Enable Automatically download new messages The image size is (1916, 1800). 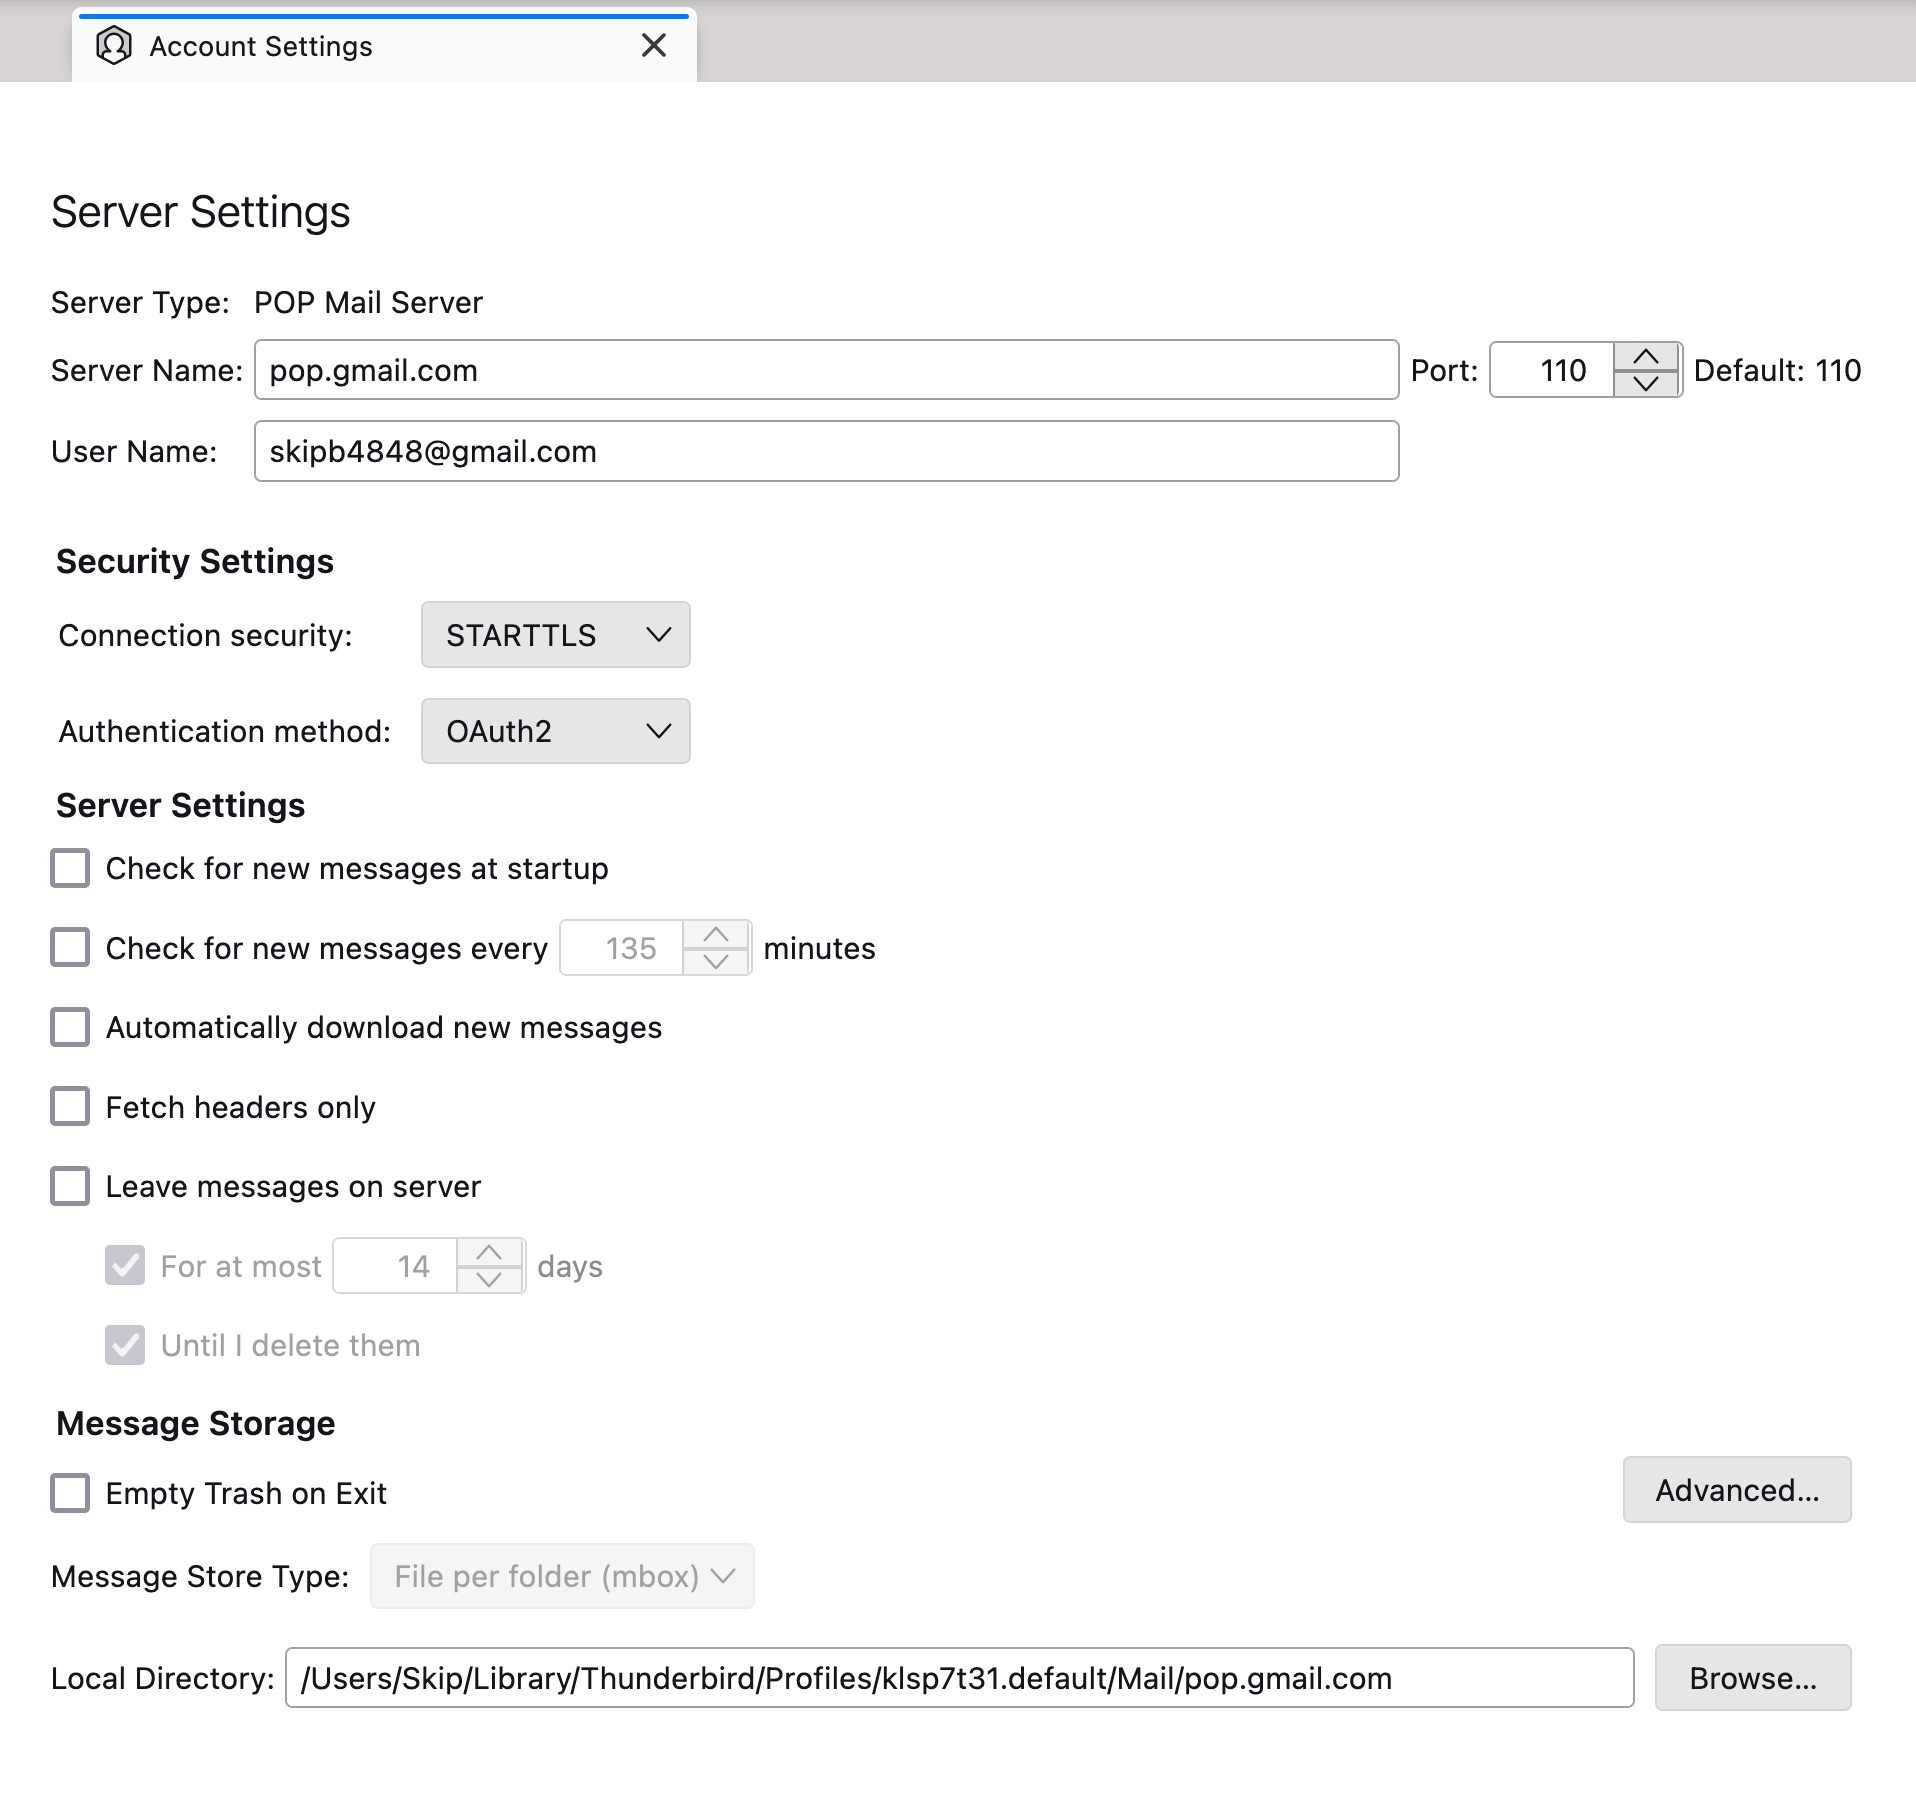click(70, 1027)
